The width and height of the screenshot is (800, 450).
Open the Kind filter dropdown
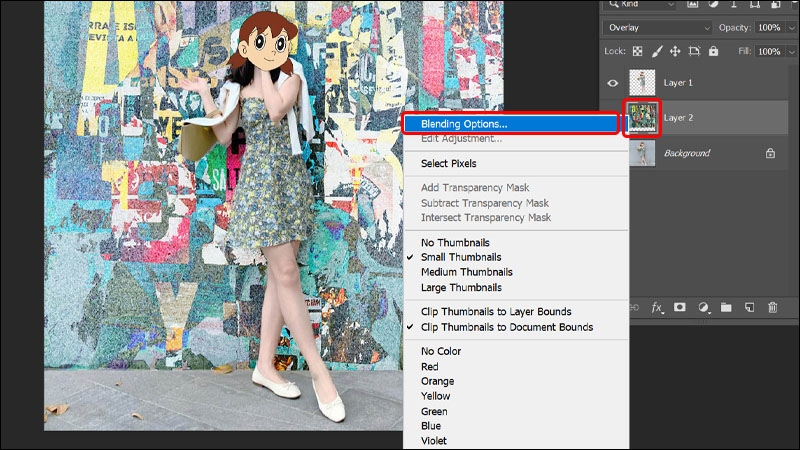(x=641, y=4)
